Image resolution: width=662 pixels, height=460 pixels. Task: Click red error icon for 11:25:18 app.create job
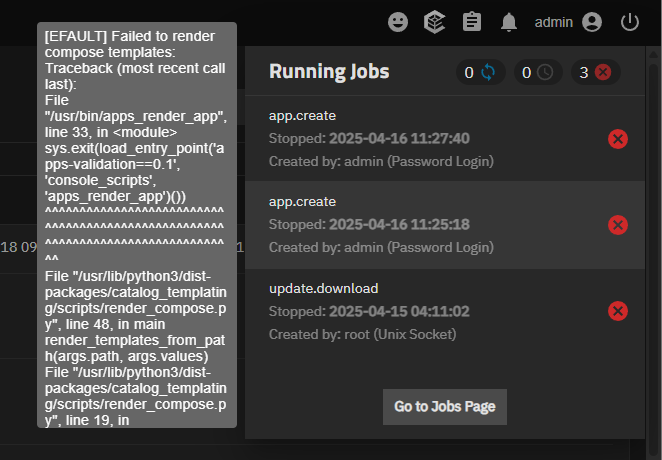coord(618,225)
